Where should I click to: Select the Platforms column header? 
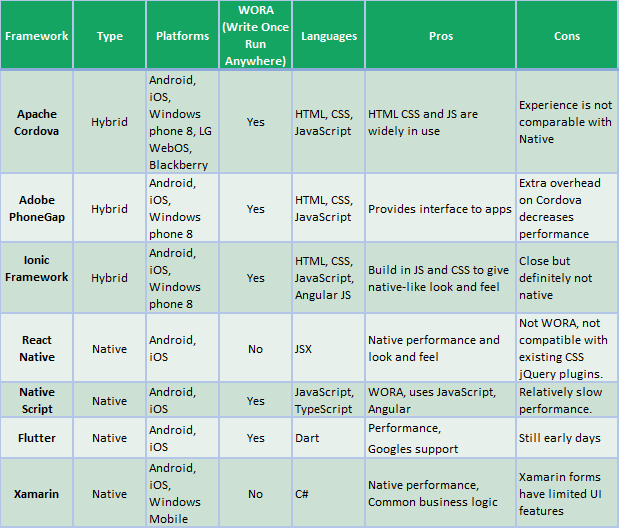point(182,36)
